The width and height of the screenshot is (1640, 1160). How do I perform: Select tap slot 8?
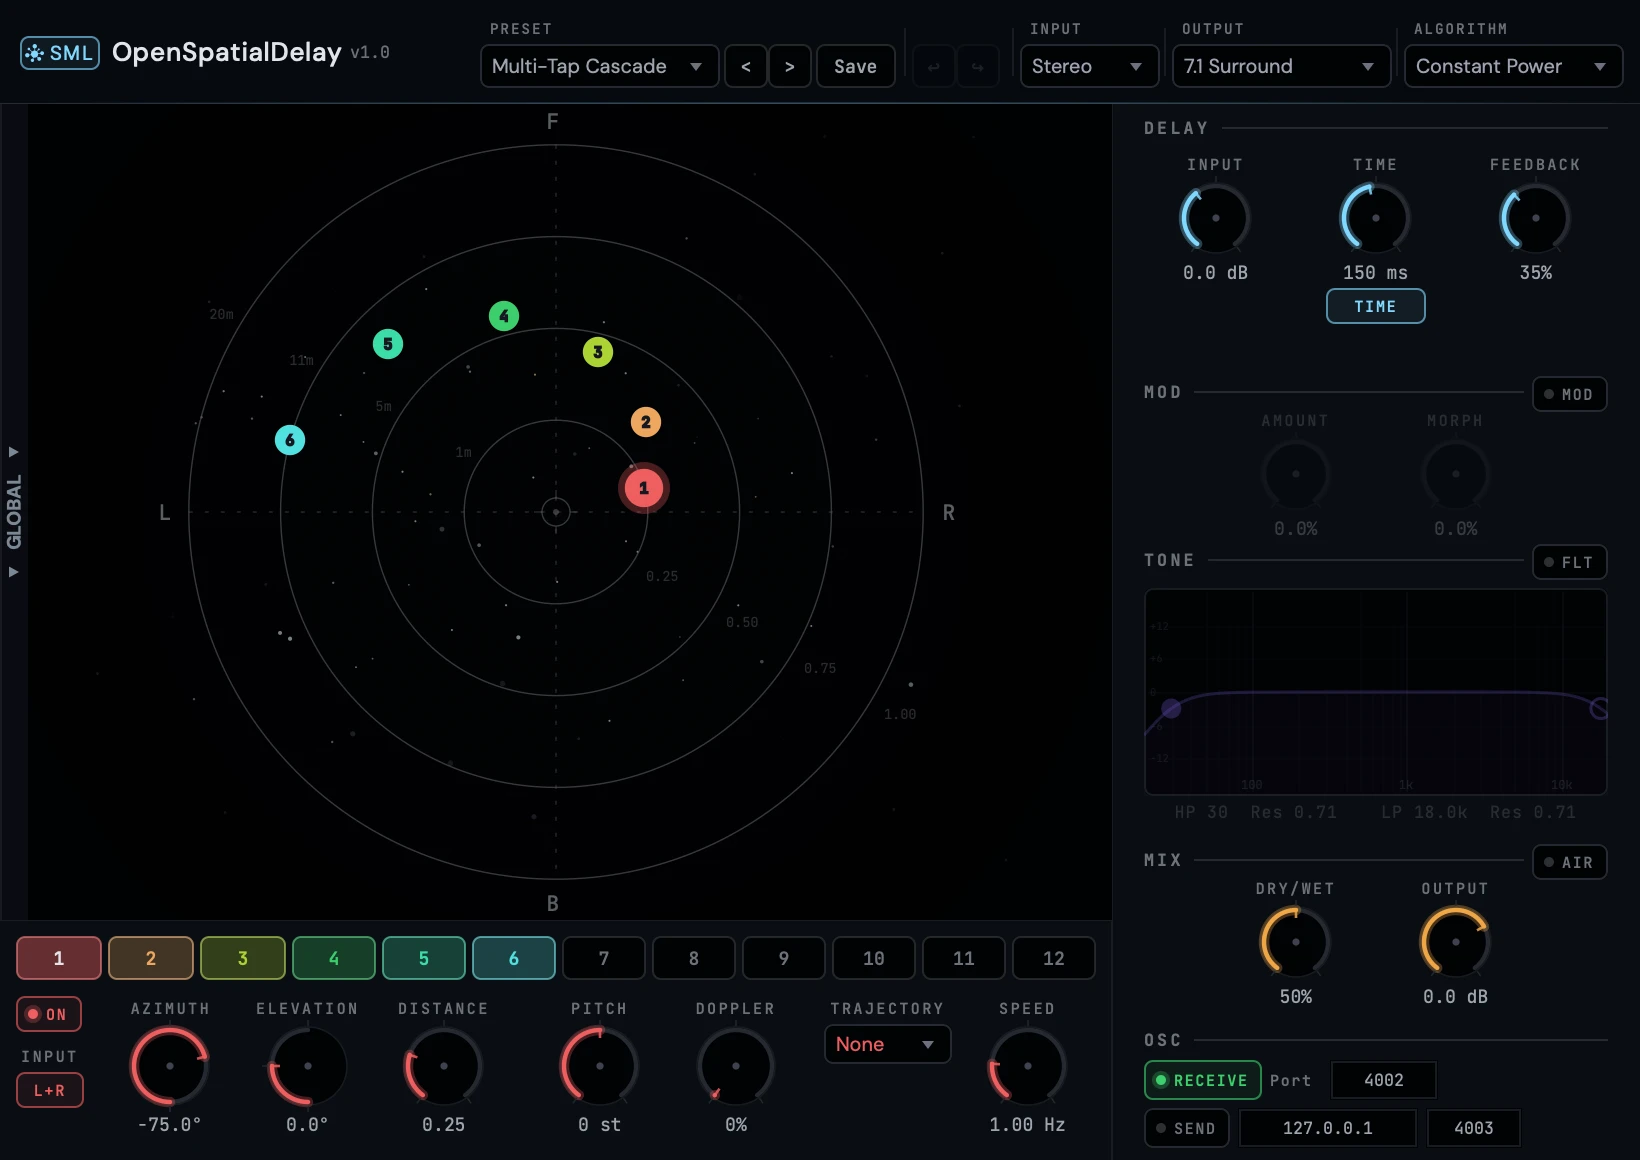694,958
